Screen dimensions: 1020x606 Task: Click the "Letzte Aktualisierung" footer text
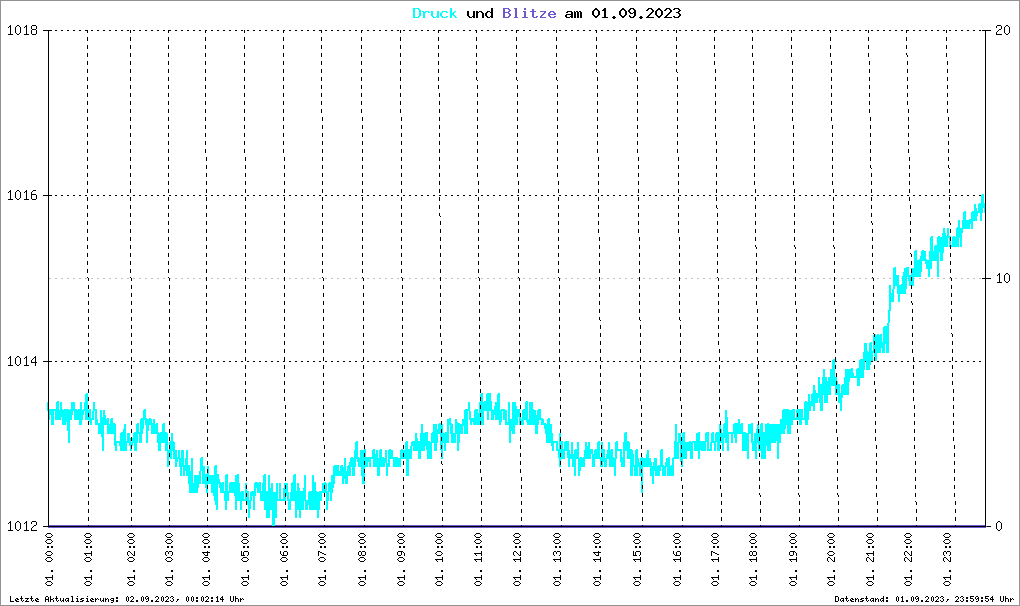[126, 598]
